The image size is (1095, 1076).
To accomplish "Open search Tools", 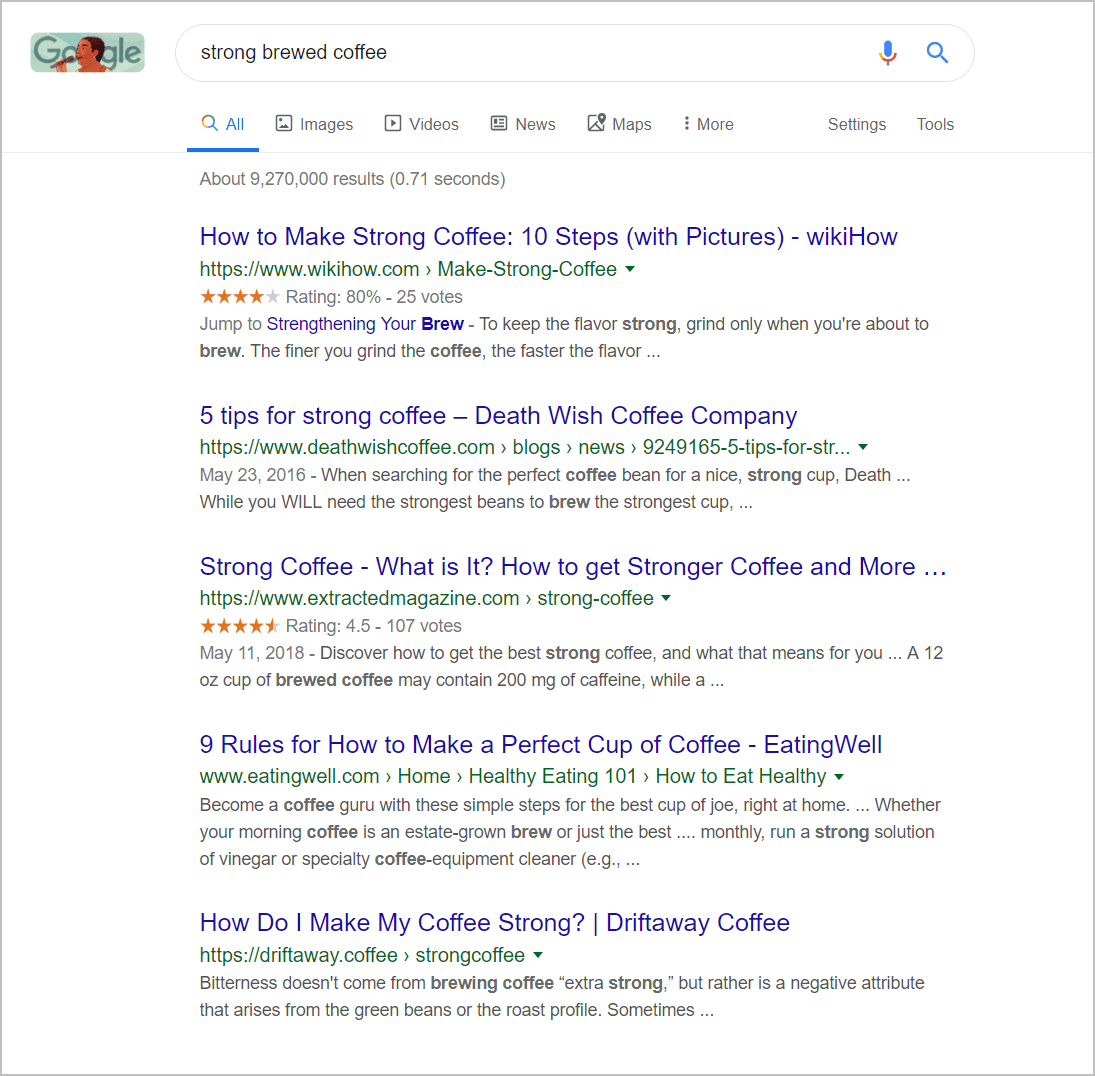I will point(935,124).
